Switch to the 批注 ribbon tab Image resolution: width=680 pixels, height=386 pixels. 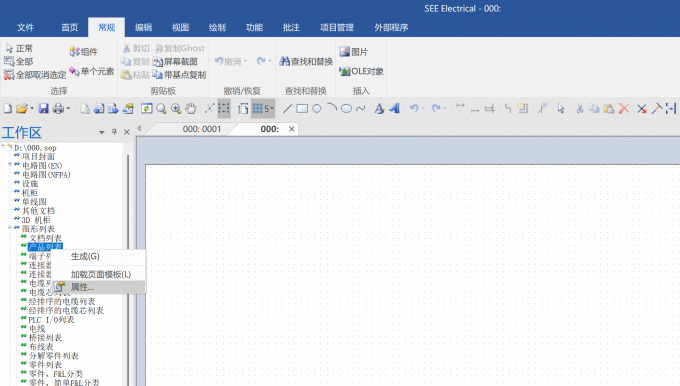(x=291, y=27)
